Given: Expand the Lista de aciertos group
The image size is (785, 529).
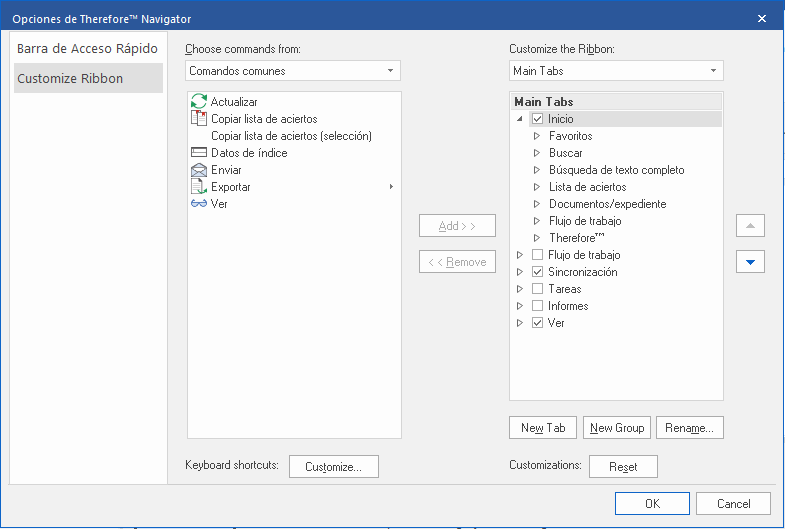Looking at the screenshot, I should click(x=537, y=187).
